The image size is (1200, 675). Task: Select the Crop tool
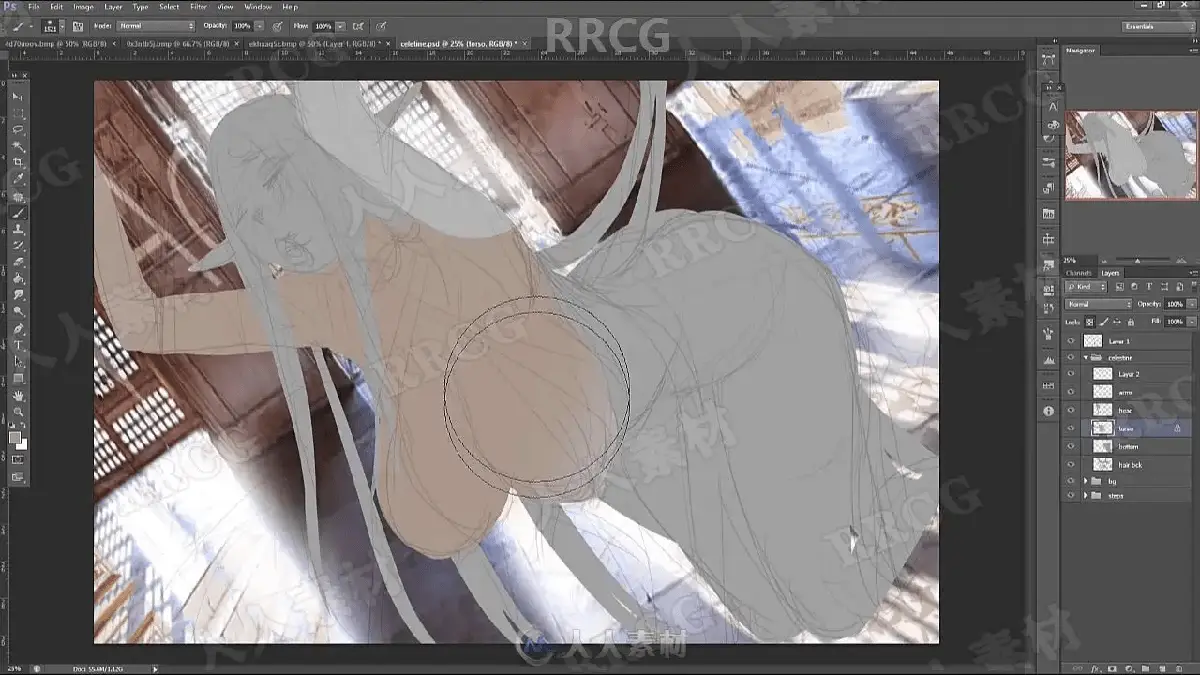pos(17,162)
